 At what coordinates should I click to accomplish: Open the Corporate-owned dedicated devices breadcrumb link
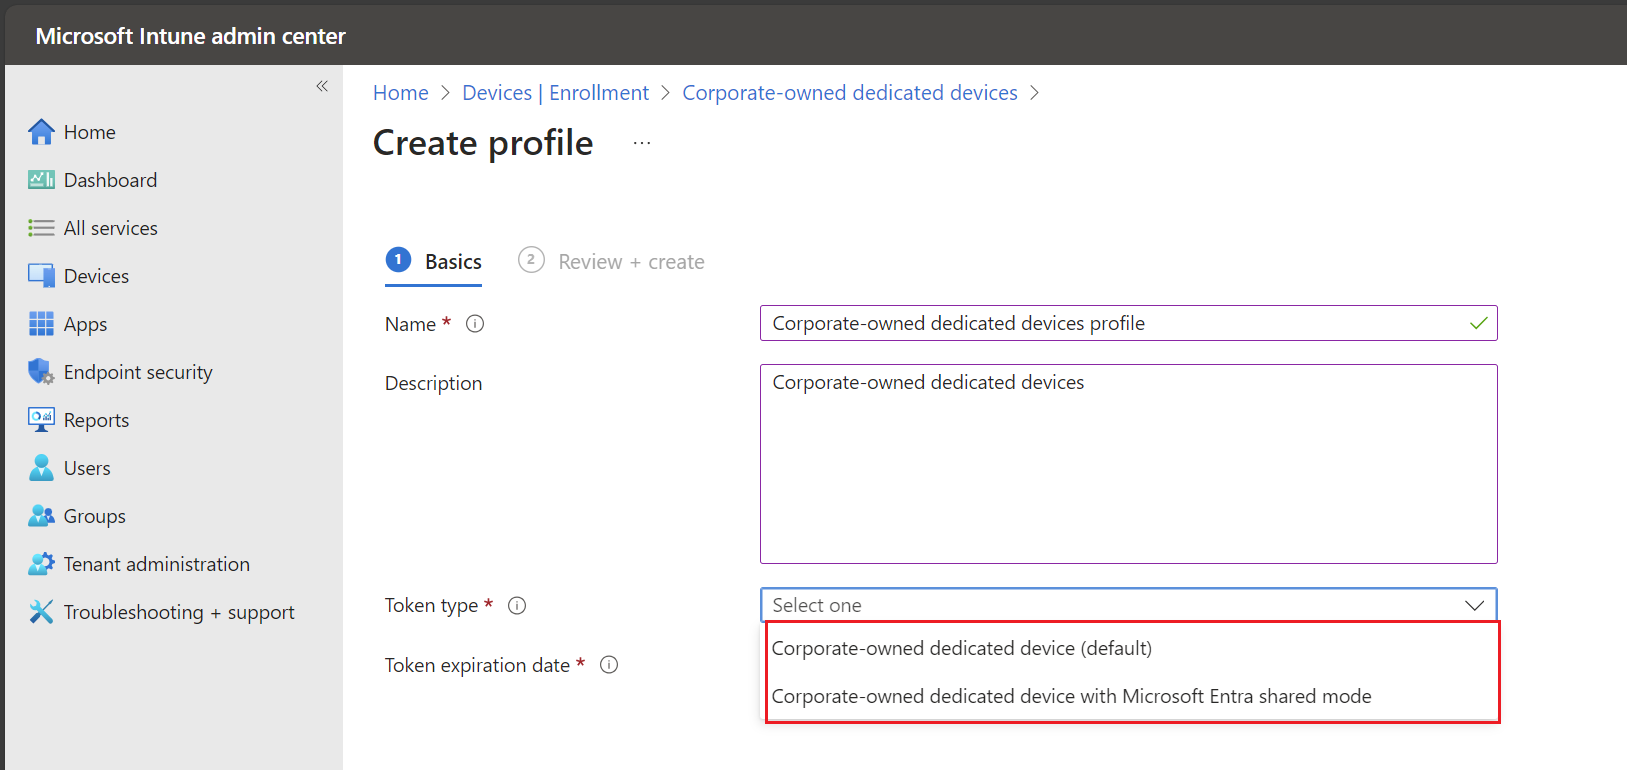coord(849,93)
